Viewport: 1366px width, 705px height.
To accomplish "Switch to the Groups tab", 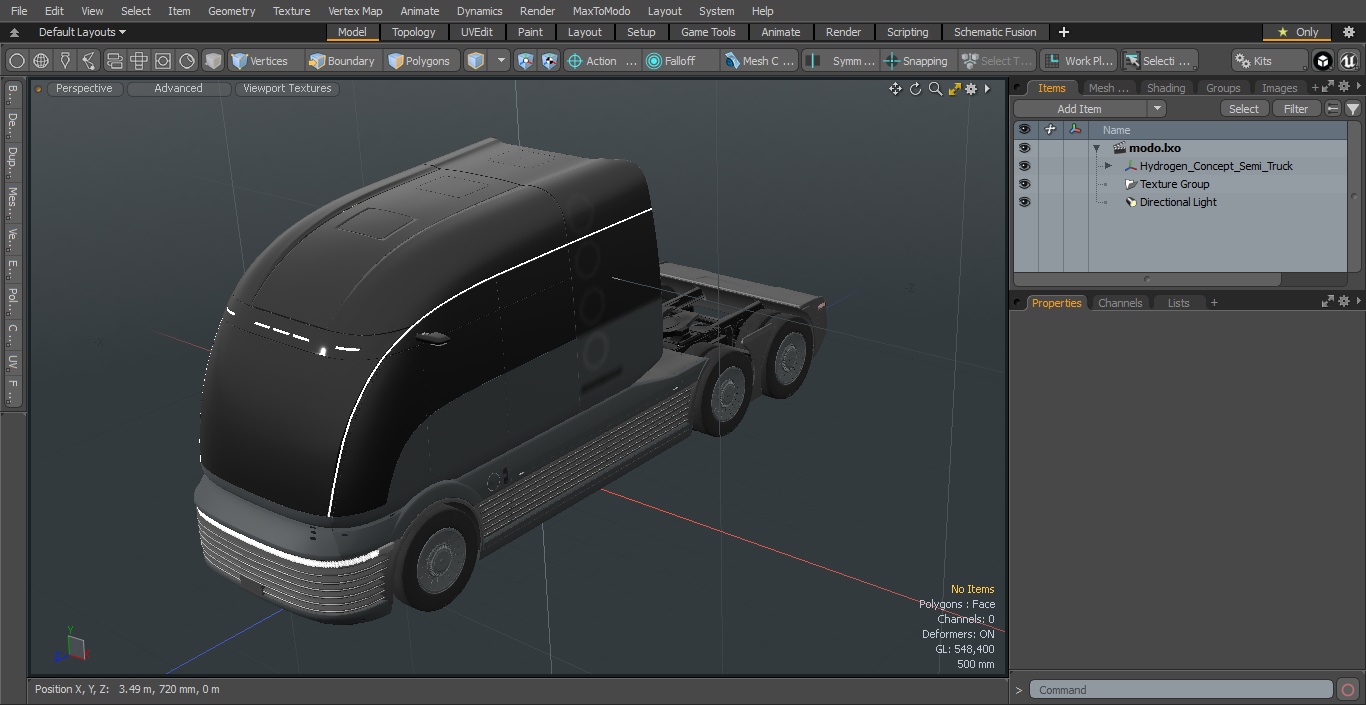I will [x=1223, y=88].
